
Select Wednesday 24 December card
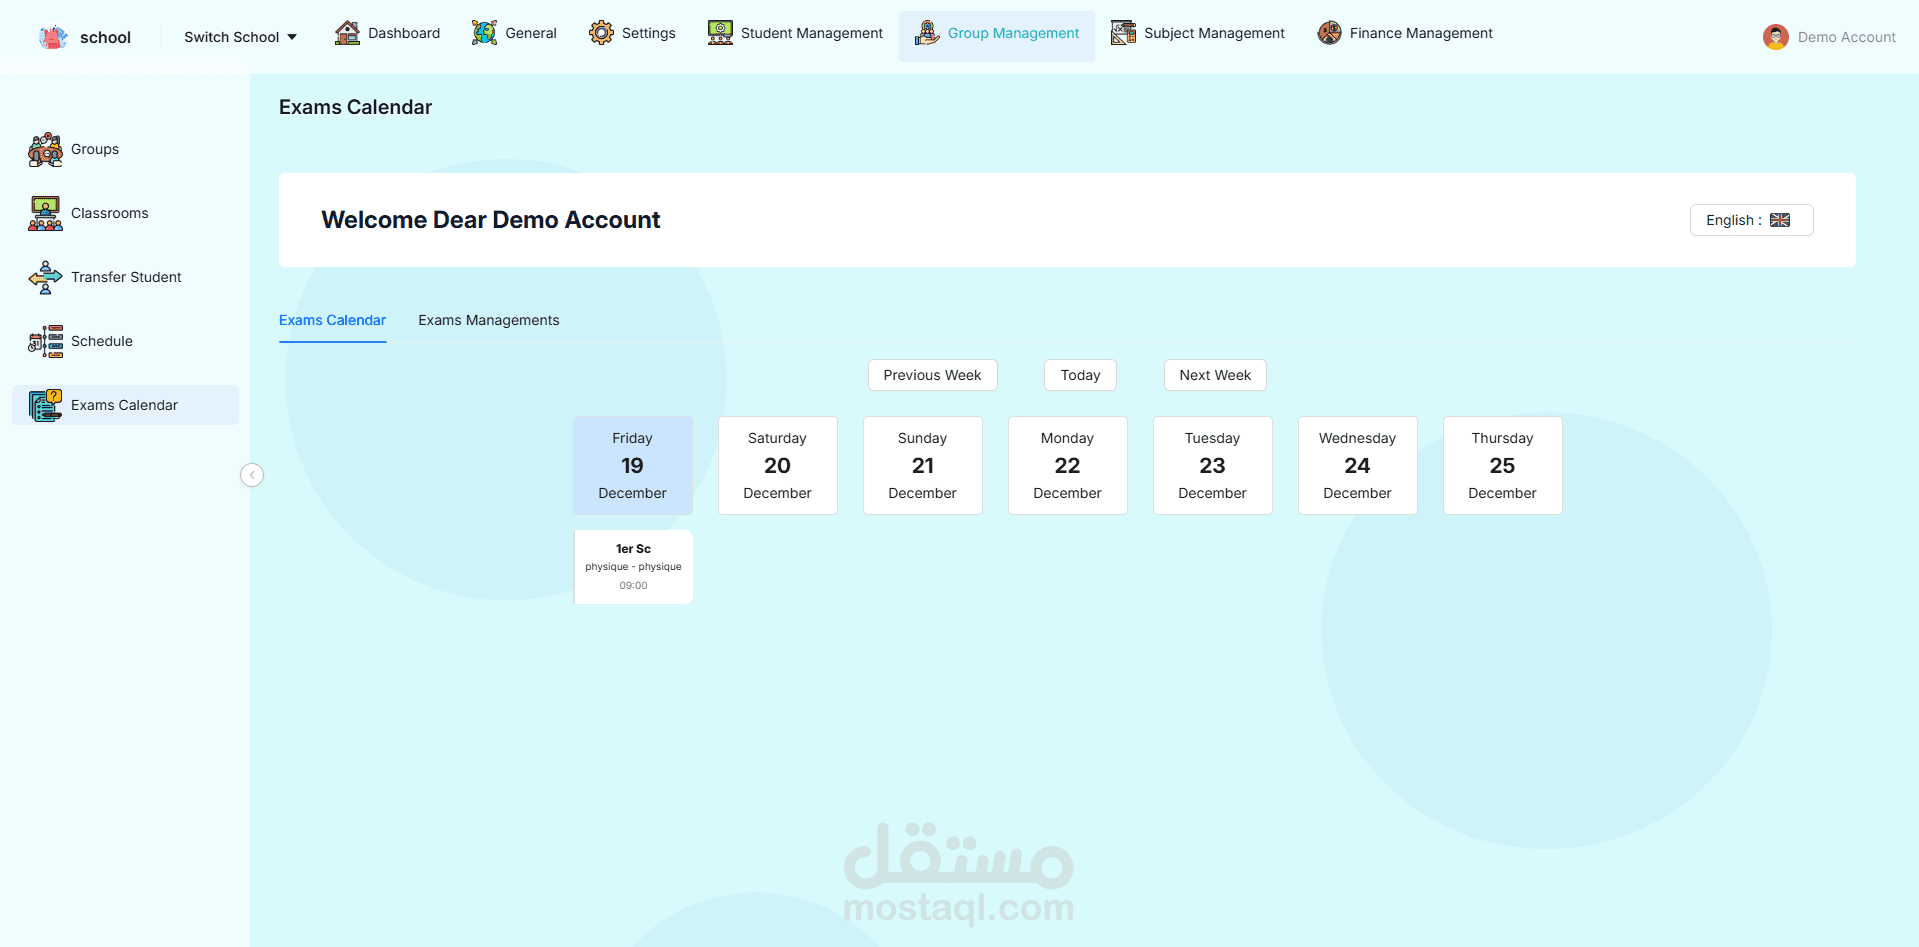click(1357, 465)
